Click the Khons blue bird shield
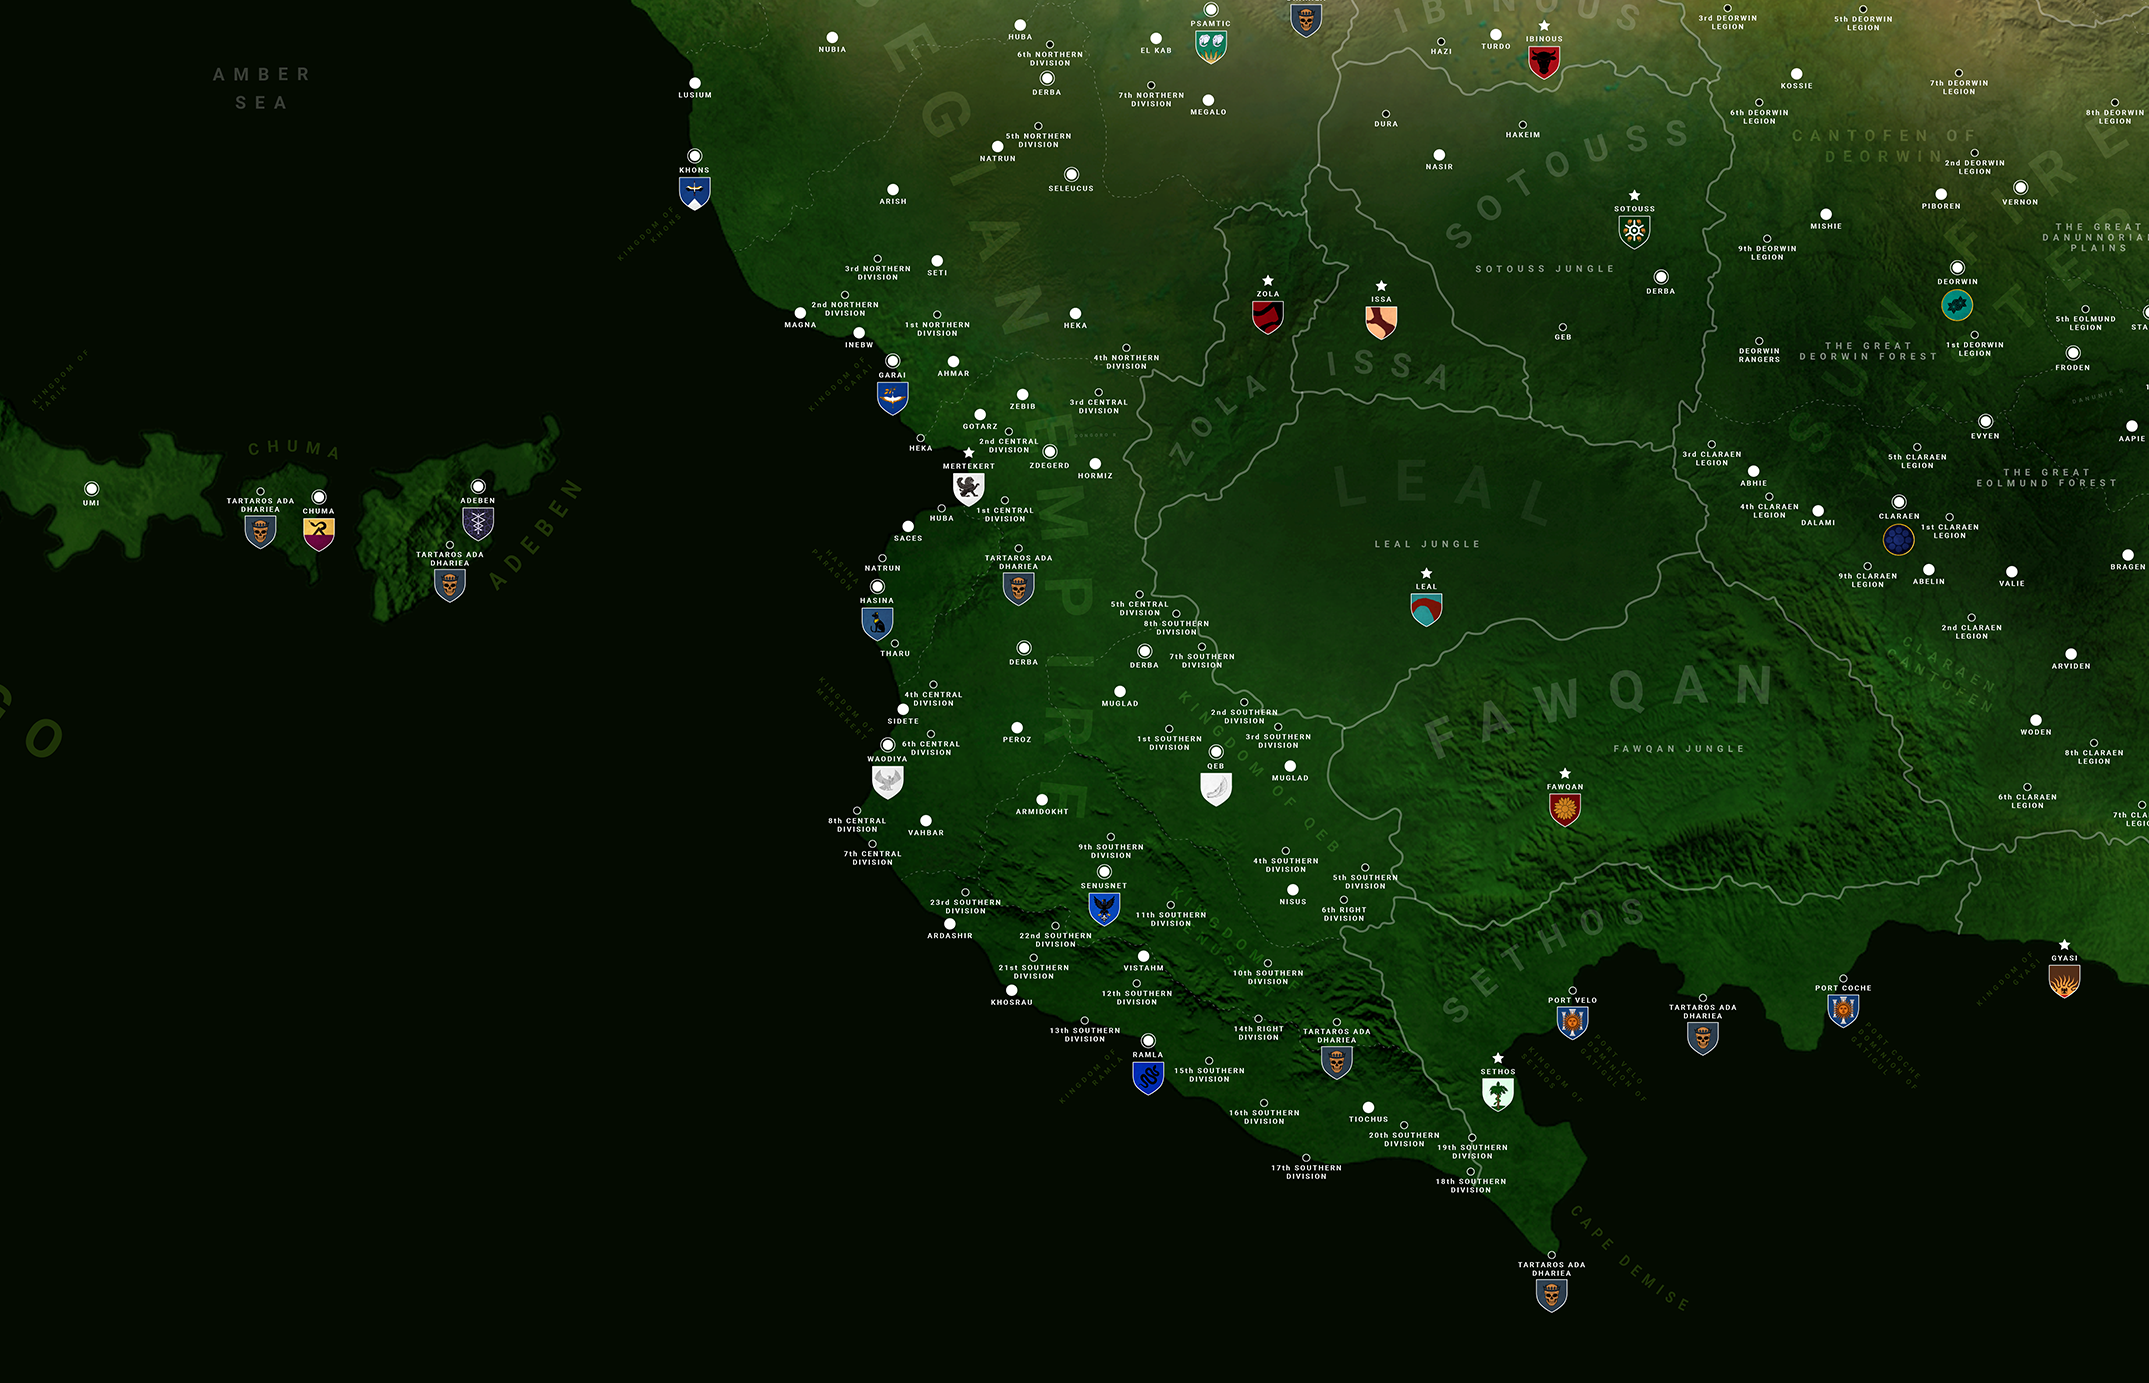Image resolution: width=2149 pixels, height=1383 pixels. click(694, 192)
